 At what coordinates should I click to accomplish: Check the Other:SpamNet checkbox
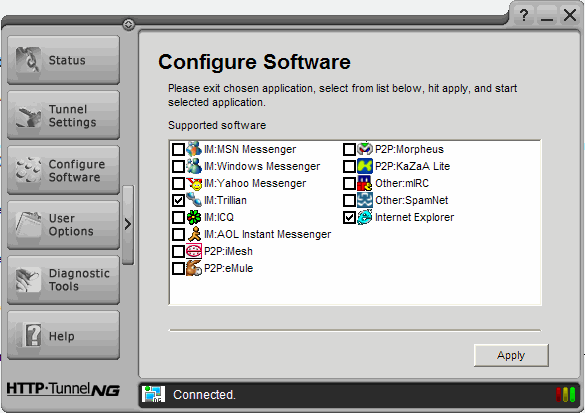(349, 200)
